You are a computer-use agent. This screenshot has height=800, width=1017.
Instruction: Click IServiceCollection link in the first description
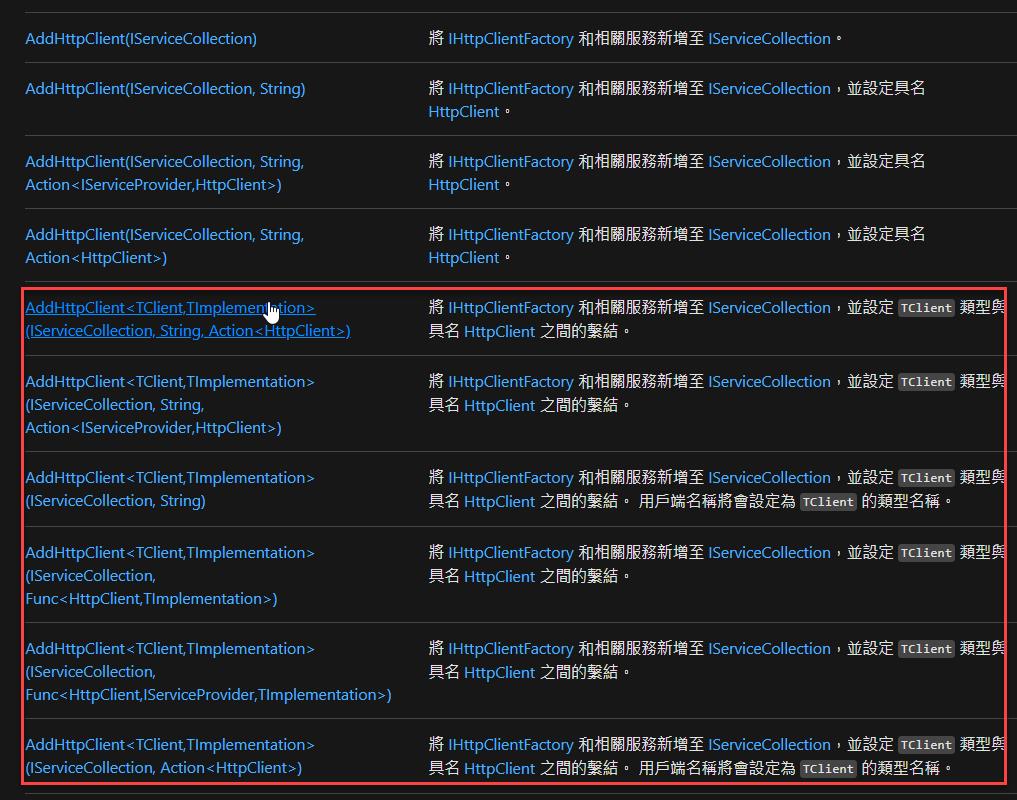[x=768, y=38]
